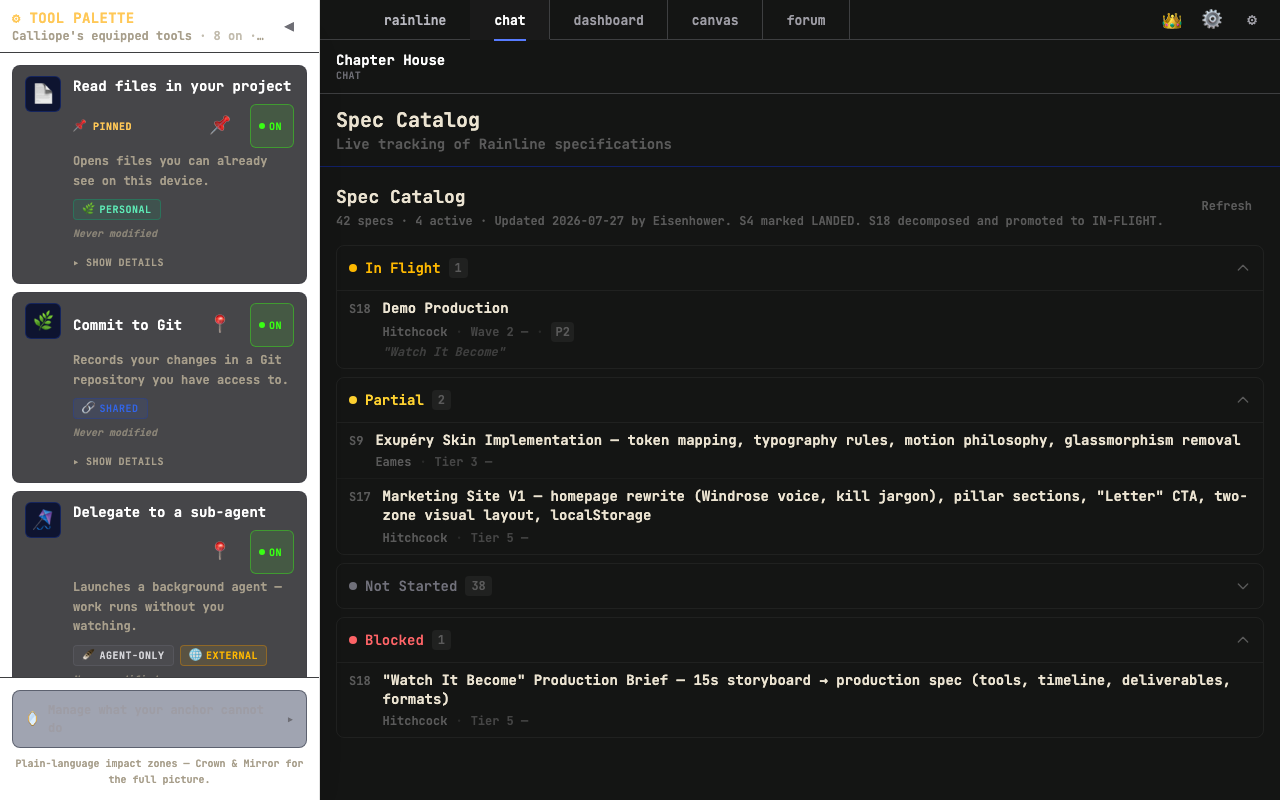Turn off the Commit to Git tool
Screen dimensions: 1280x800
(x=272, y=325)
